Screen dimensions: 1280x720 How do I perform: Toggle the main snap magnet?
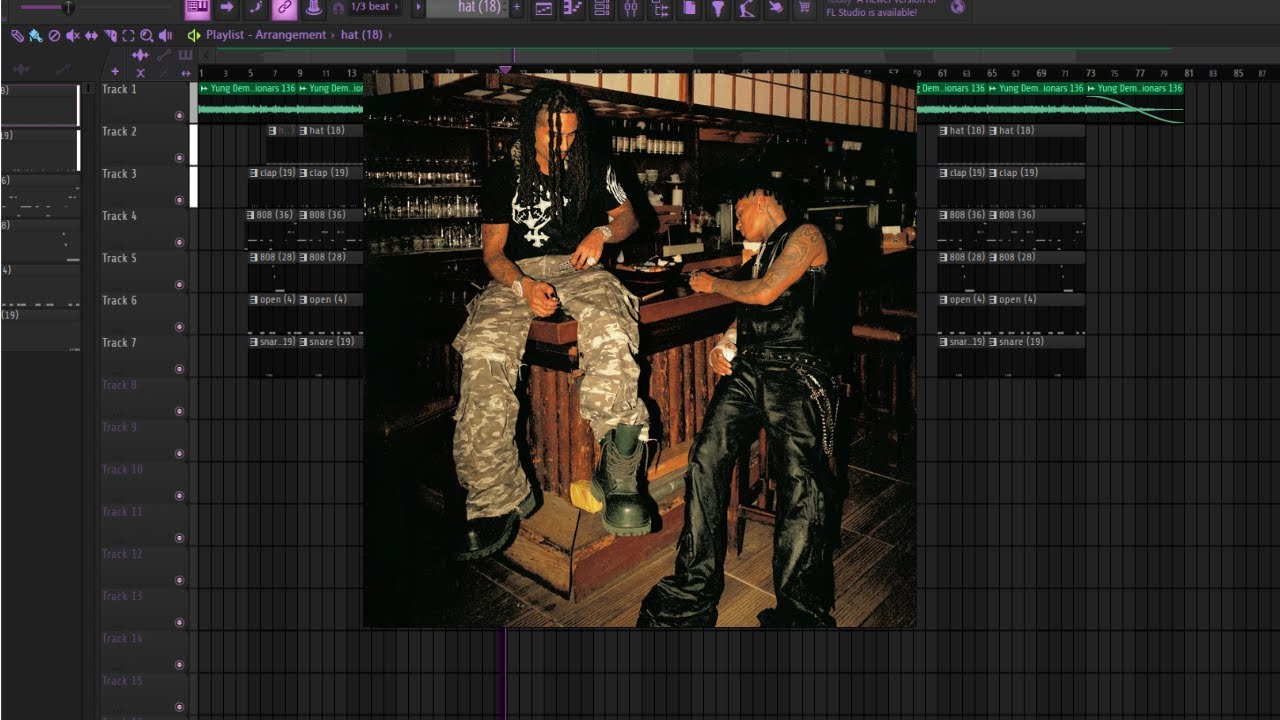click(338, 8)
